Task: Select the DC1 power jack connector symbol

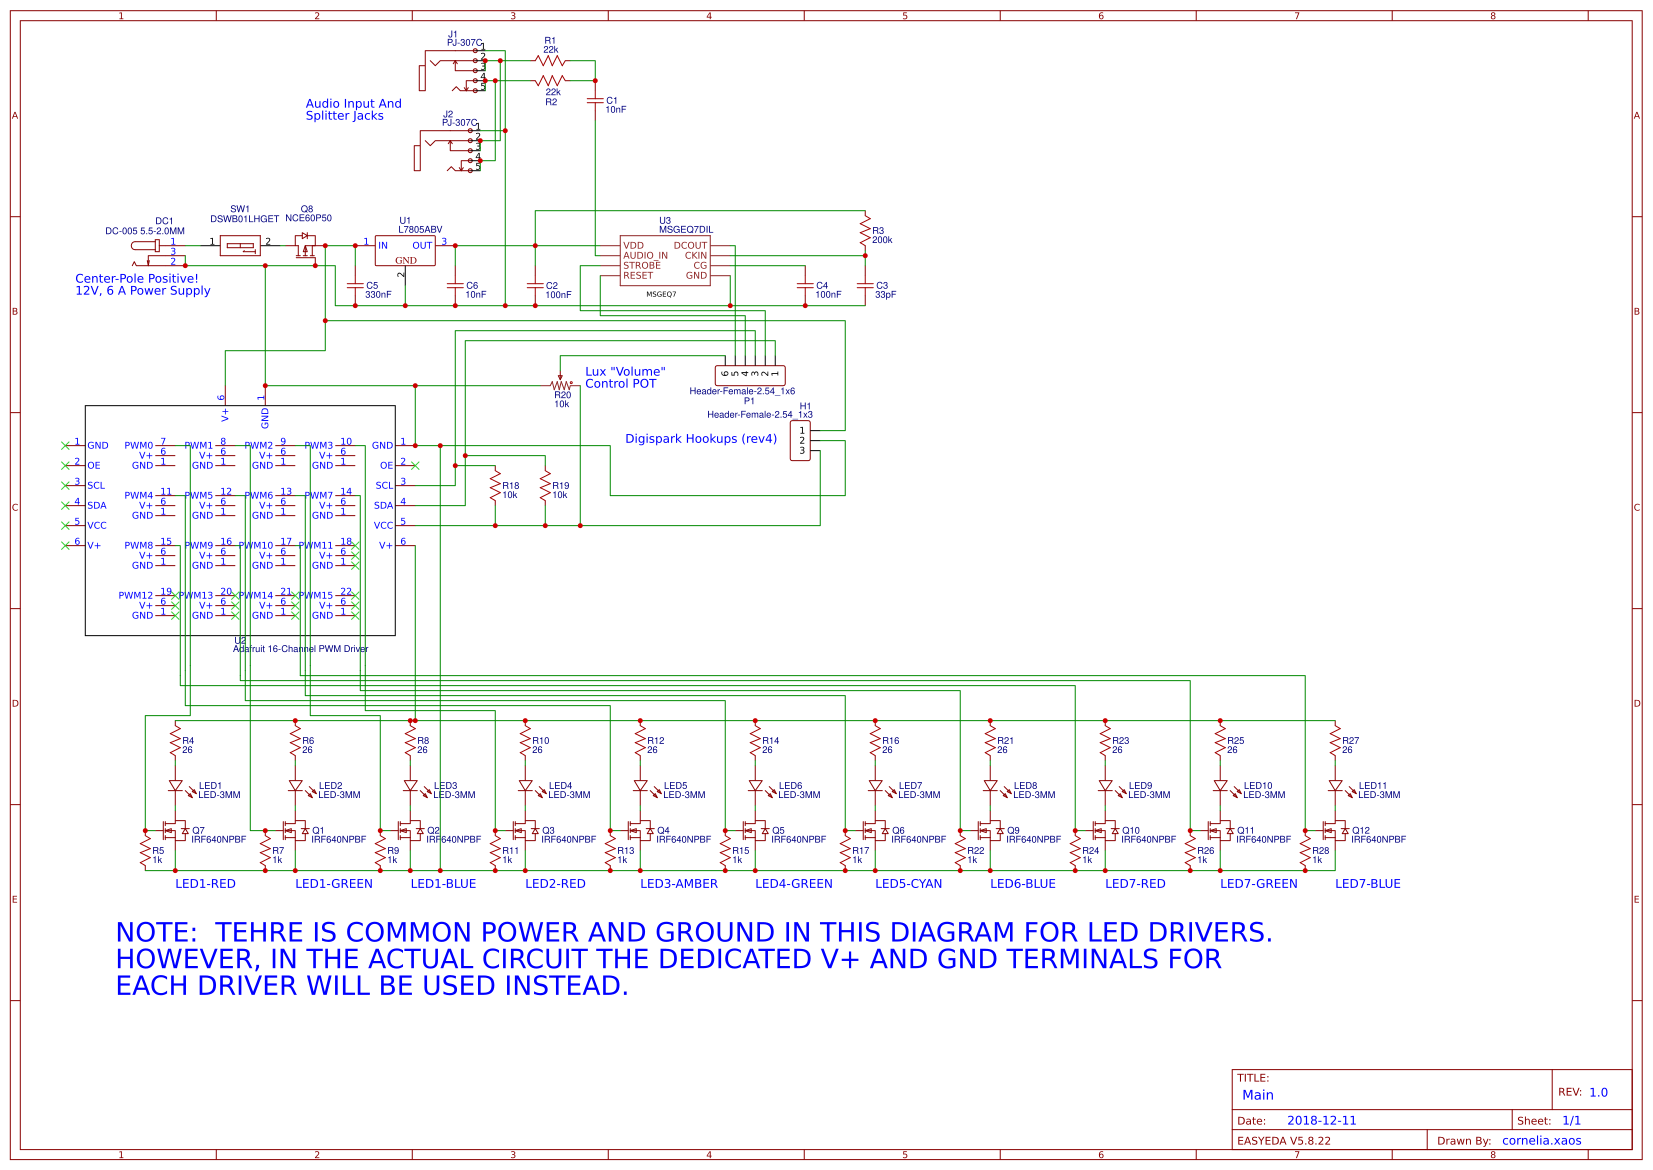Action: tap(146, 246)
